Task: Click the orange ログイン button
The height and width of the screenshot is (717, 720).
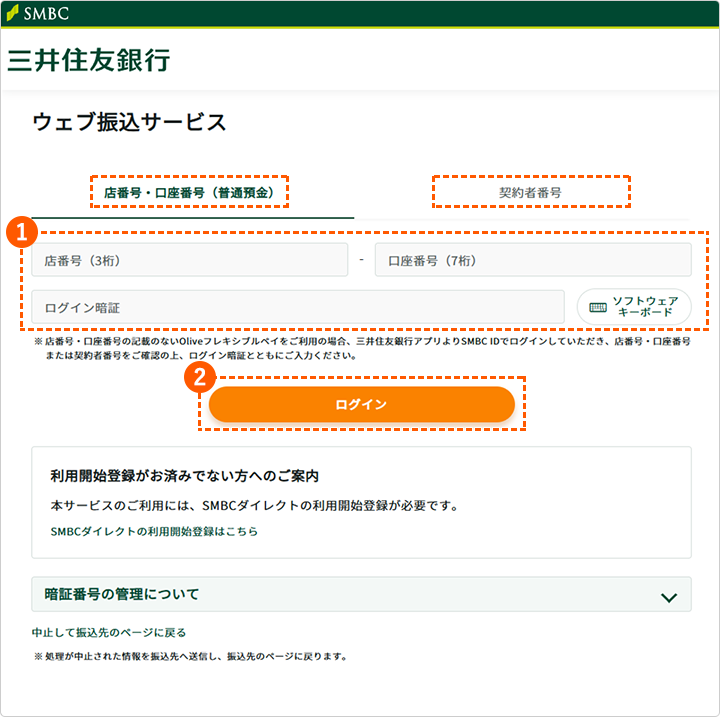Action: tap(362, 404)
